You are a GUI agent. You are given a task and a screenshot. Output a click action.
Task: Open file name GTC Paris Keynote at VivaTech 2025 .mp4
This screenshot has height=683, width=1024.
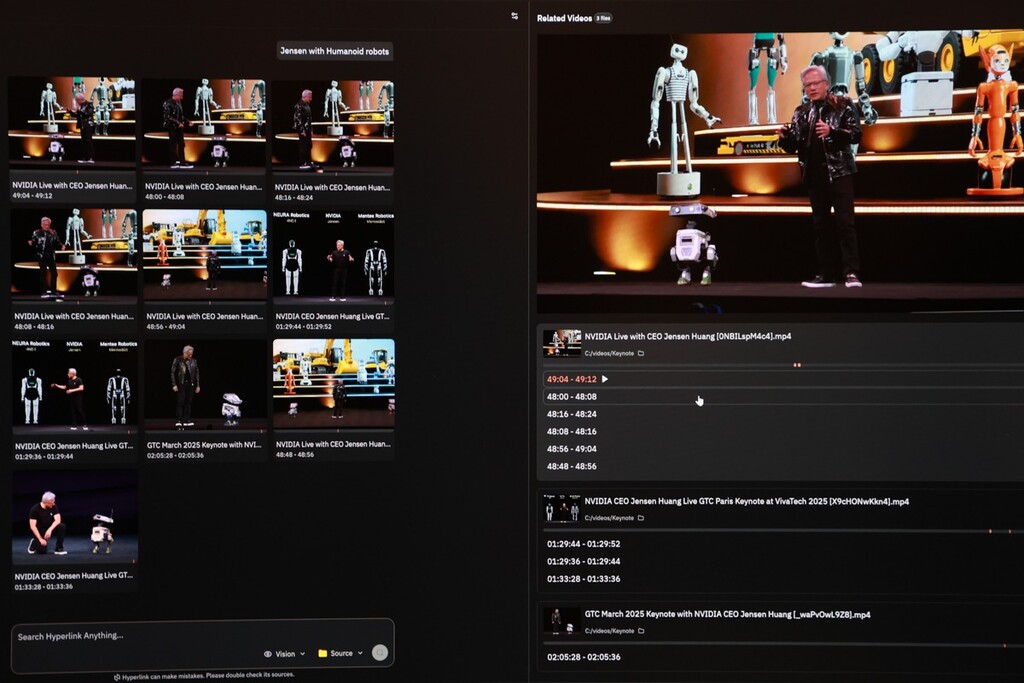click(746, 501)
